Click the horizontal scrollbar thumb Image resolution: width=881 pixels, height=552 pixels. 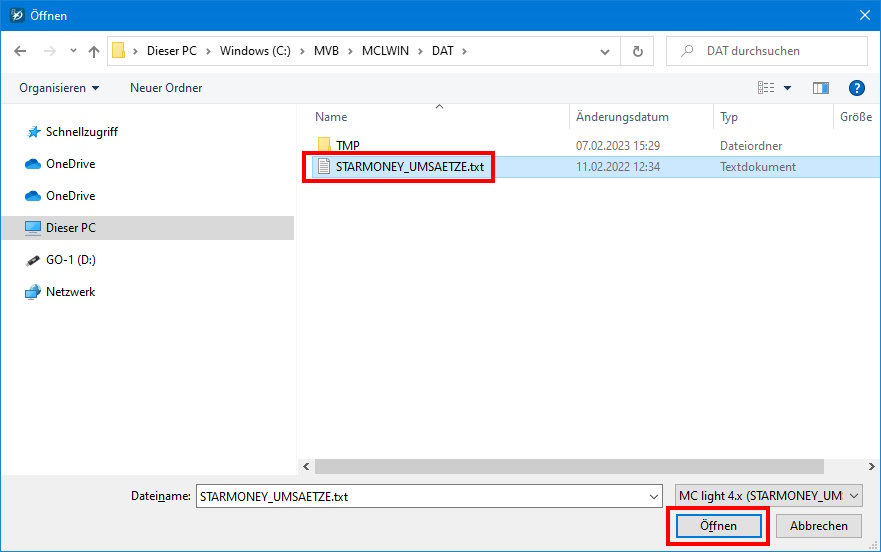[569, 467]
